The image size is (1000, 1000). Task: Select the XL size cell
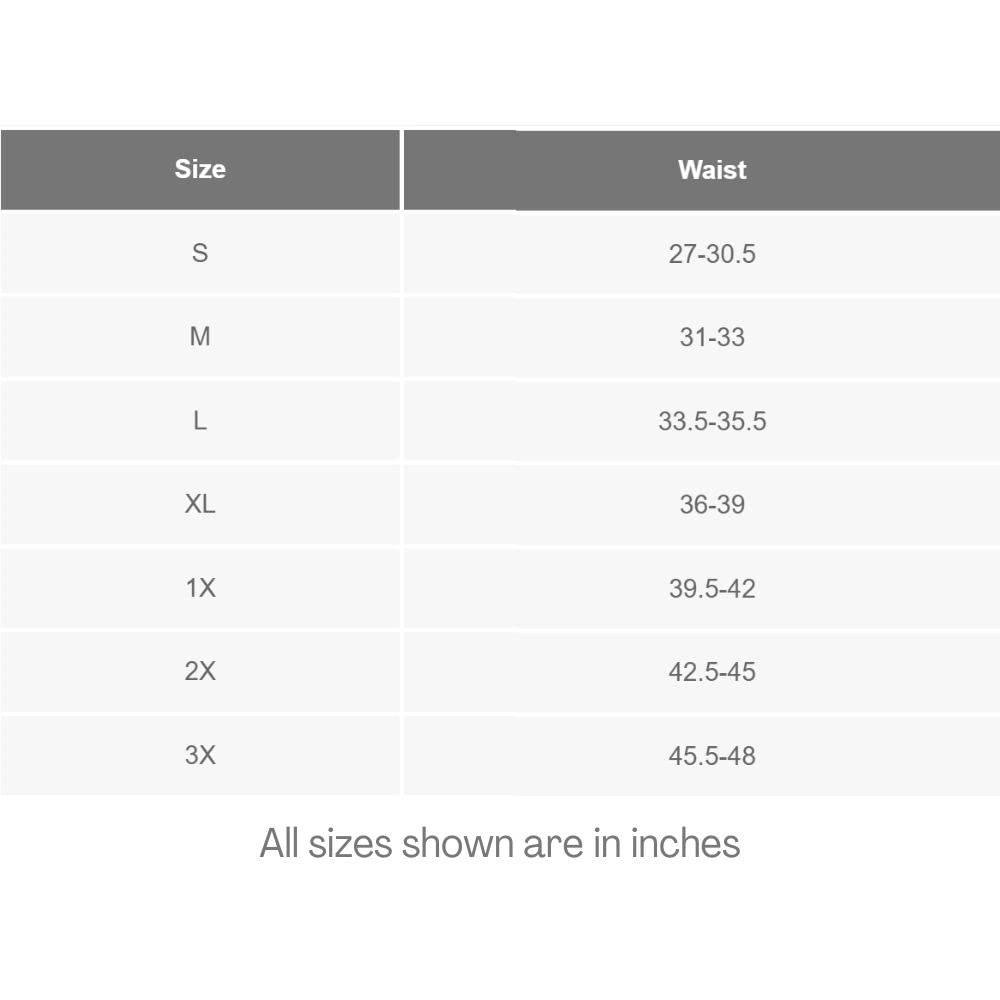click(x=200, y=504)
